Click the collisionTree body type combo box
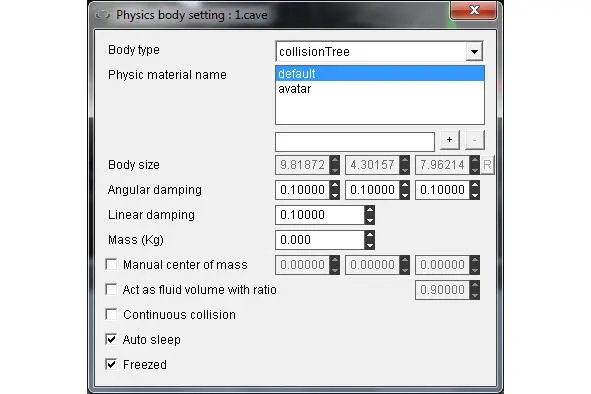 click(379, 52)
